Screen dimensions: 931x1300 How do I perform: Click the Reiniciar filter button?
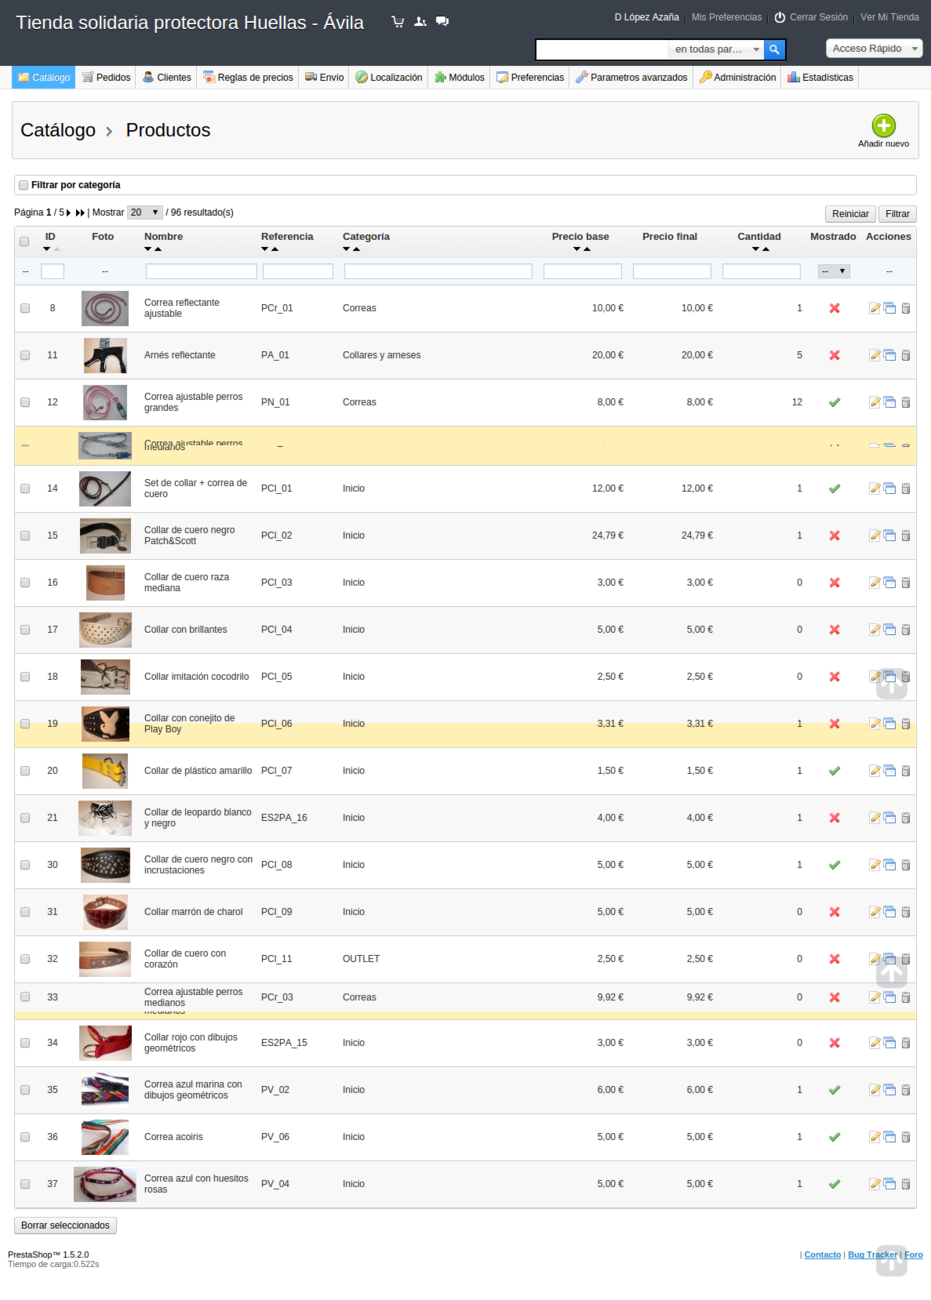pyautogui.click(x=850, y=214)
